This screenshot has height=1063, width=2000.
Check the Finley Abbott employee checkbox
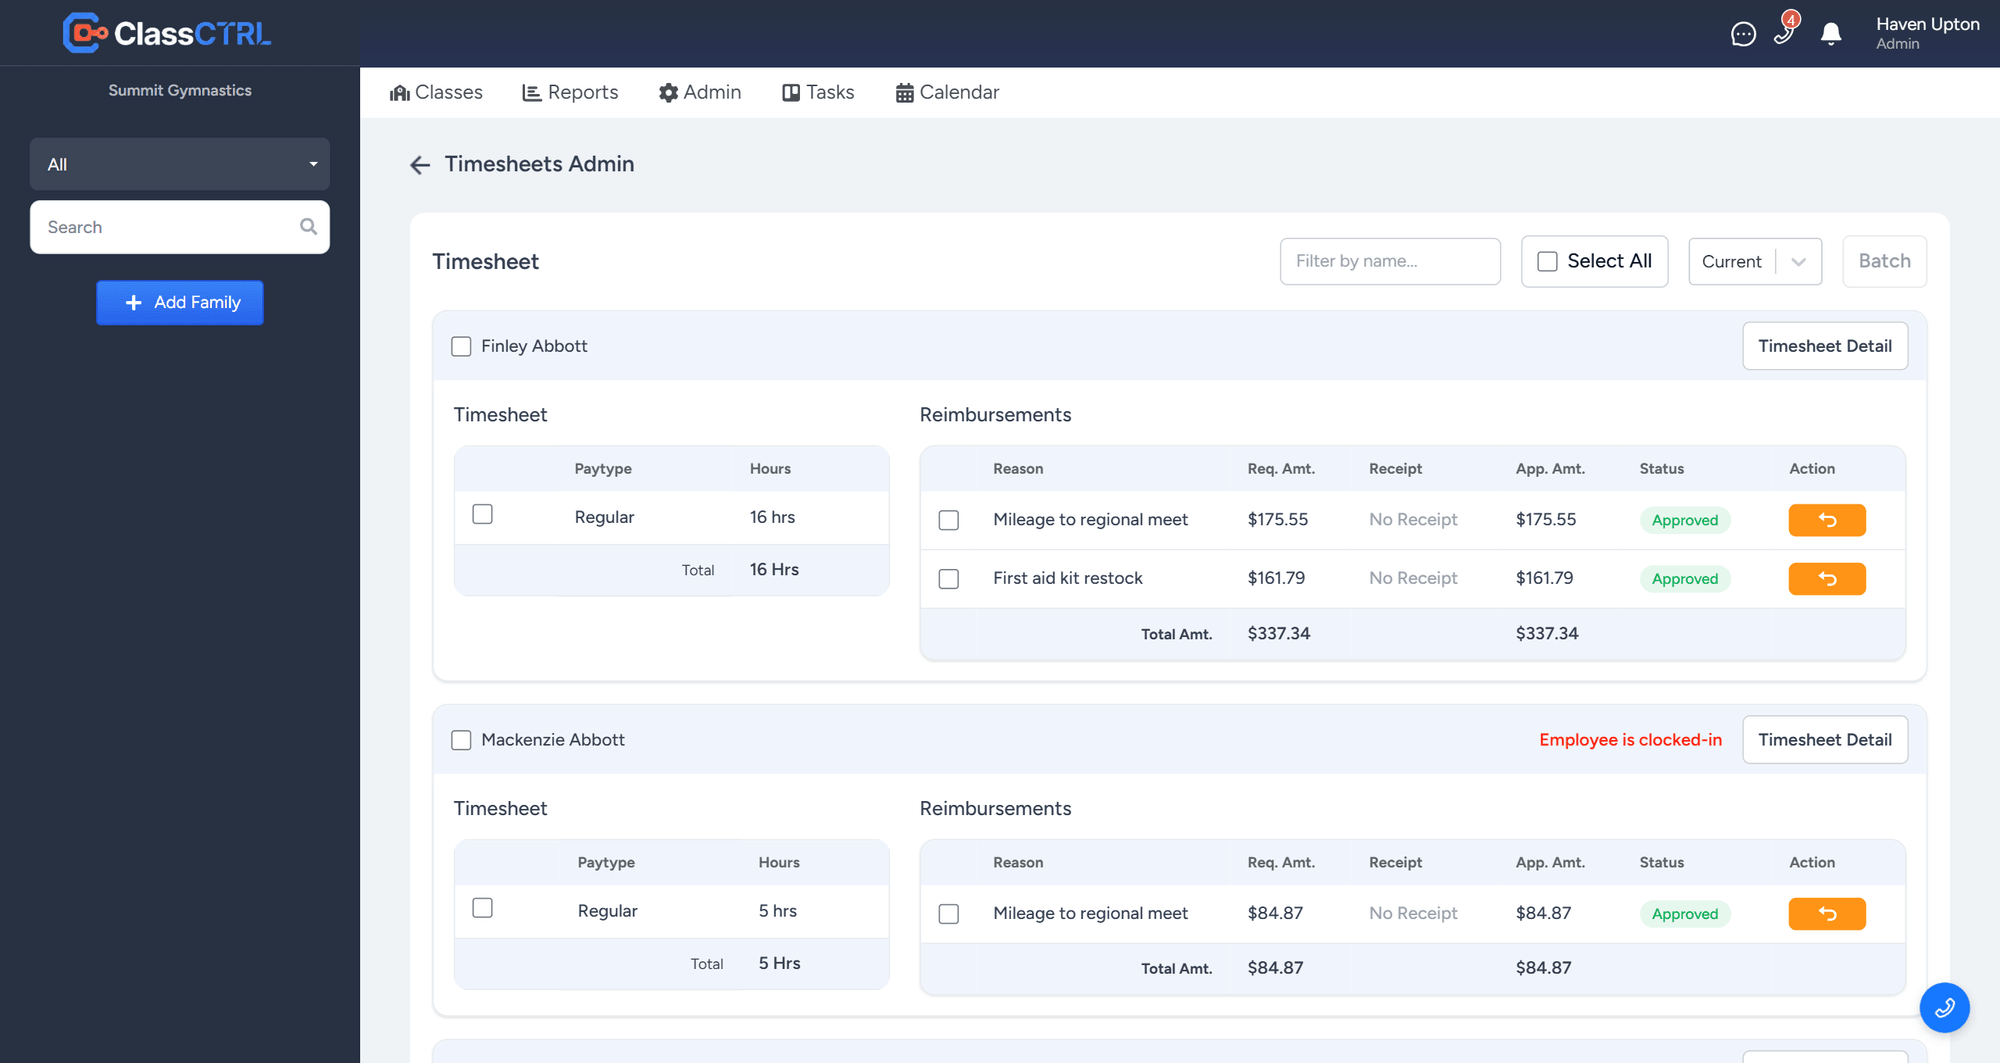point(461,346)
